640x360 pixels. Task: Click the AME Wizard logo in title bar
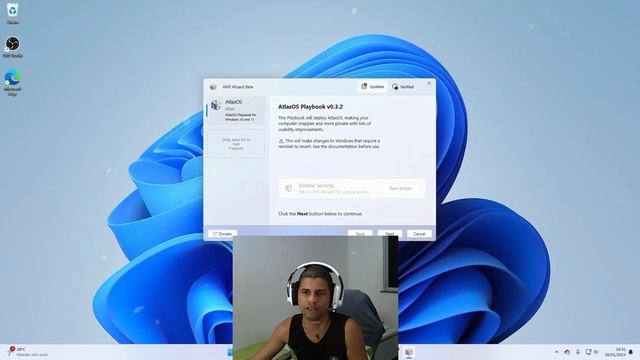pos(213,87)
